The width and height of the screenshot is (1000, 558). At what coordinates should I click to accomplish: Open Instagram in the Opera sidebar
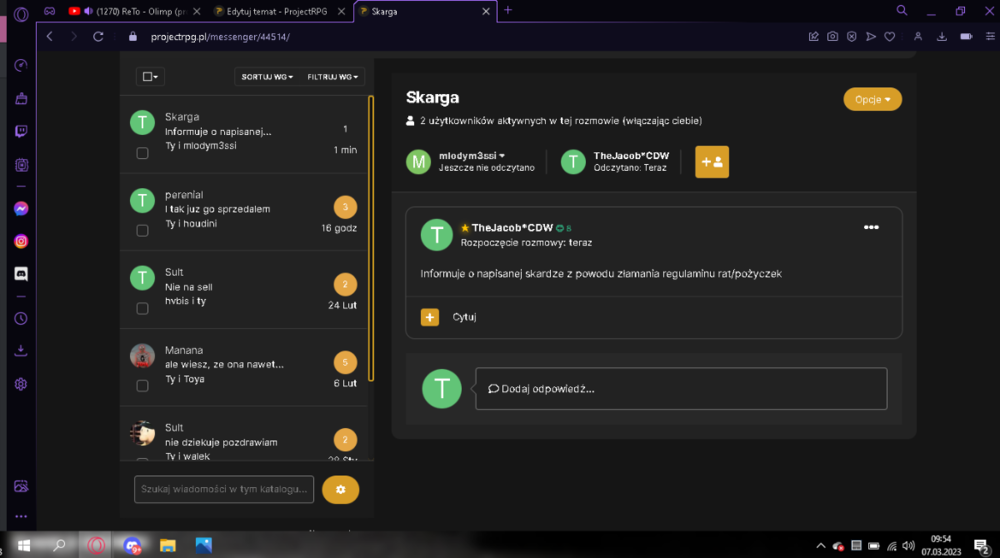(21, 242)
